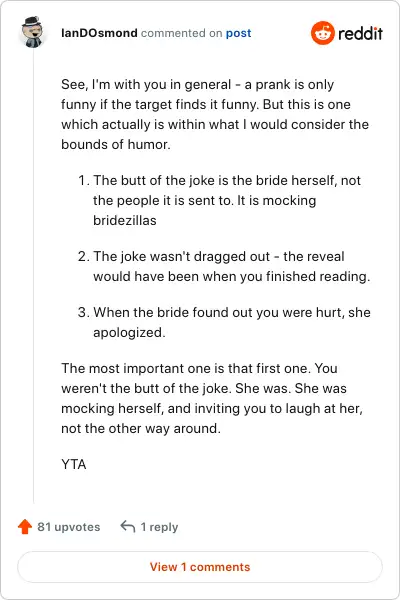The height and width of the screenshot is (600, 400).
Task: Open IanDOsmond's avatar picture
Action: [33, 32]
